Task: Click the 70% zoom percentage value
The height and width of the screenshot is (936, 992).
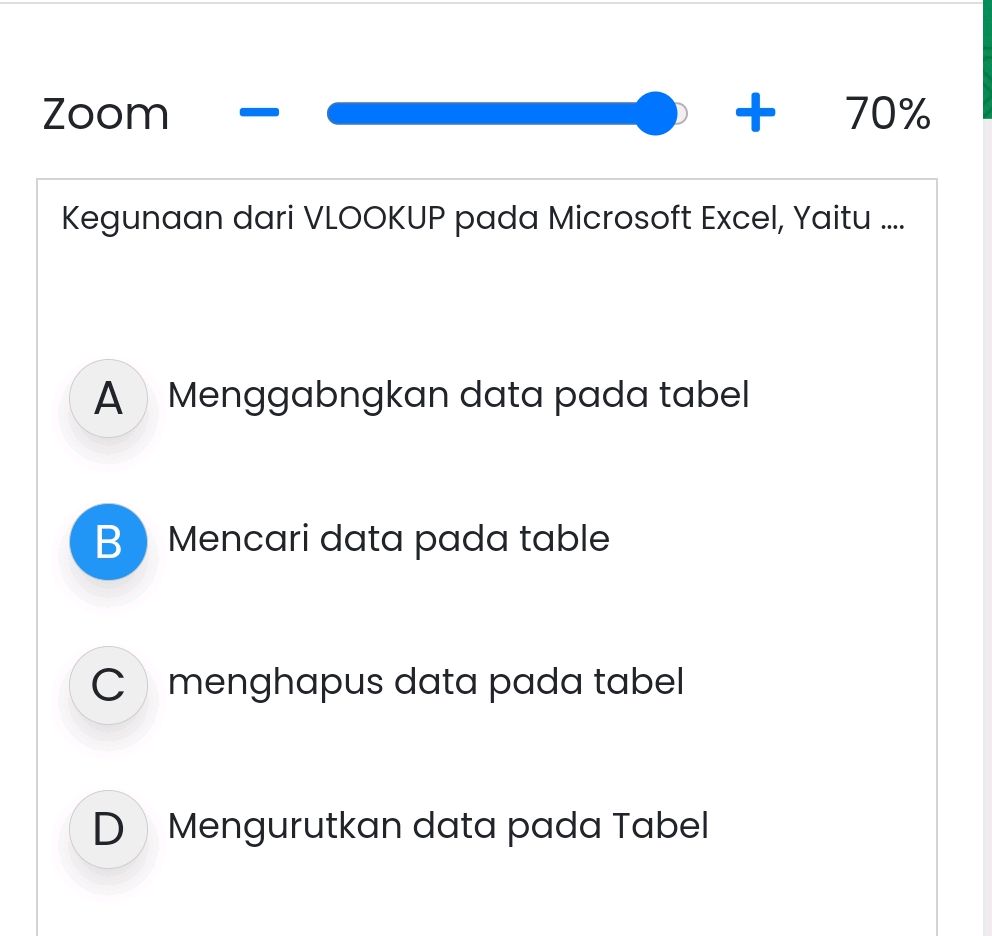Action: click(x=887, y=113)
